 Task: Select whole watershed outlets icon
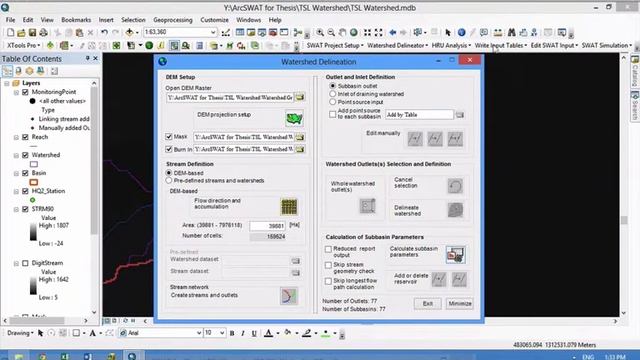click(x=367, y=206)
